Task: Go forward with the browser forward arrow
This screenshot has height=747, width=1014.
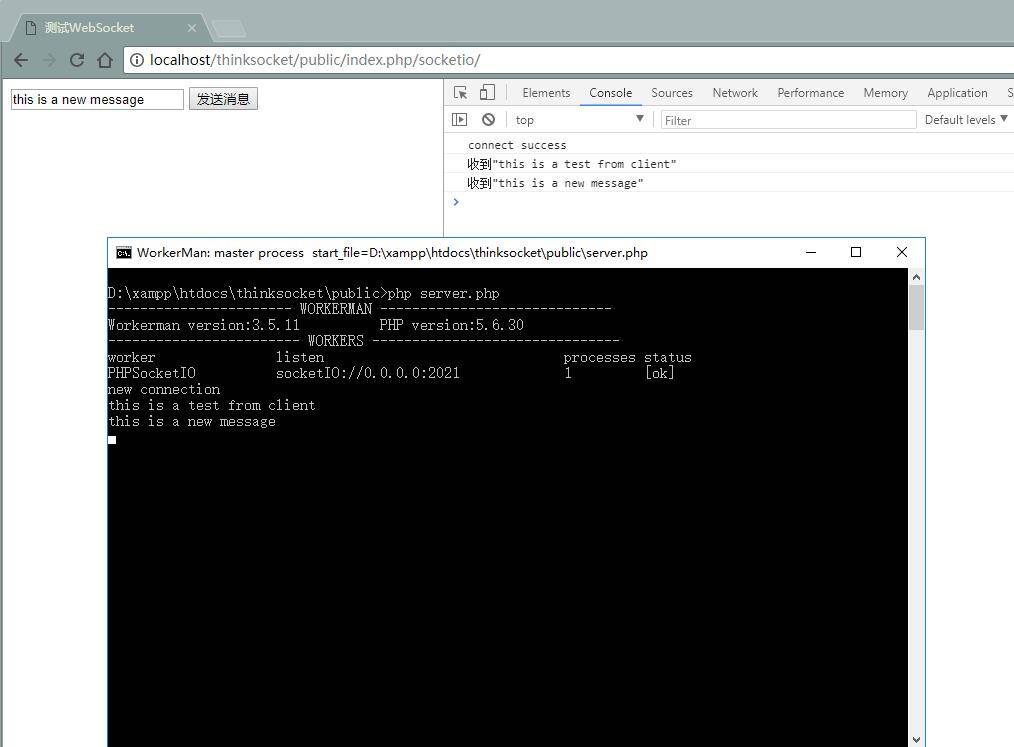Action: tap(49, 60)
